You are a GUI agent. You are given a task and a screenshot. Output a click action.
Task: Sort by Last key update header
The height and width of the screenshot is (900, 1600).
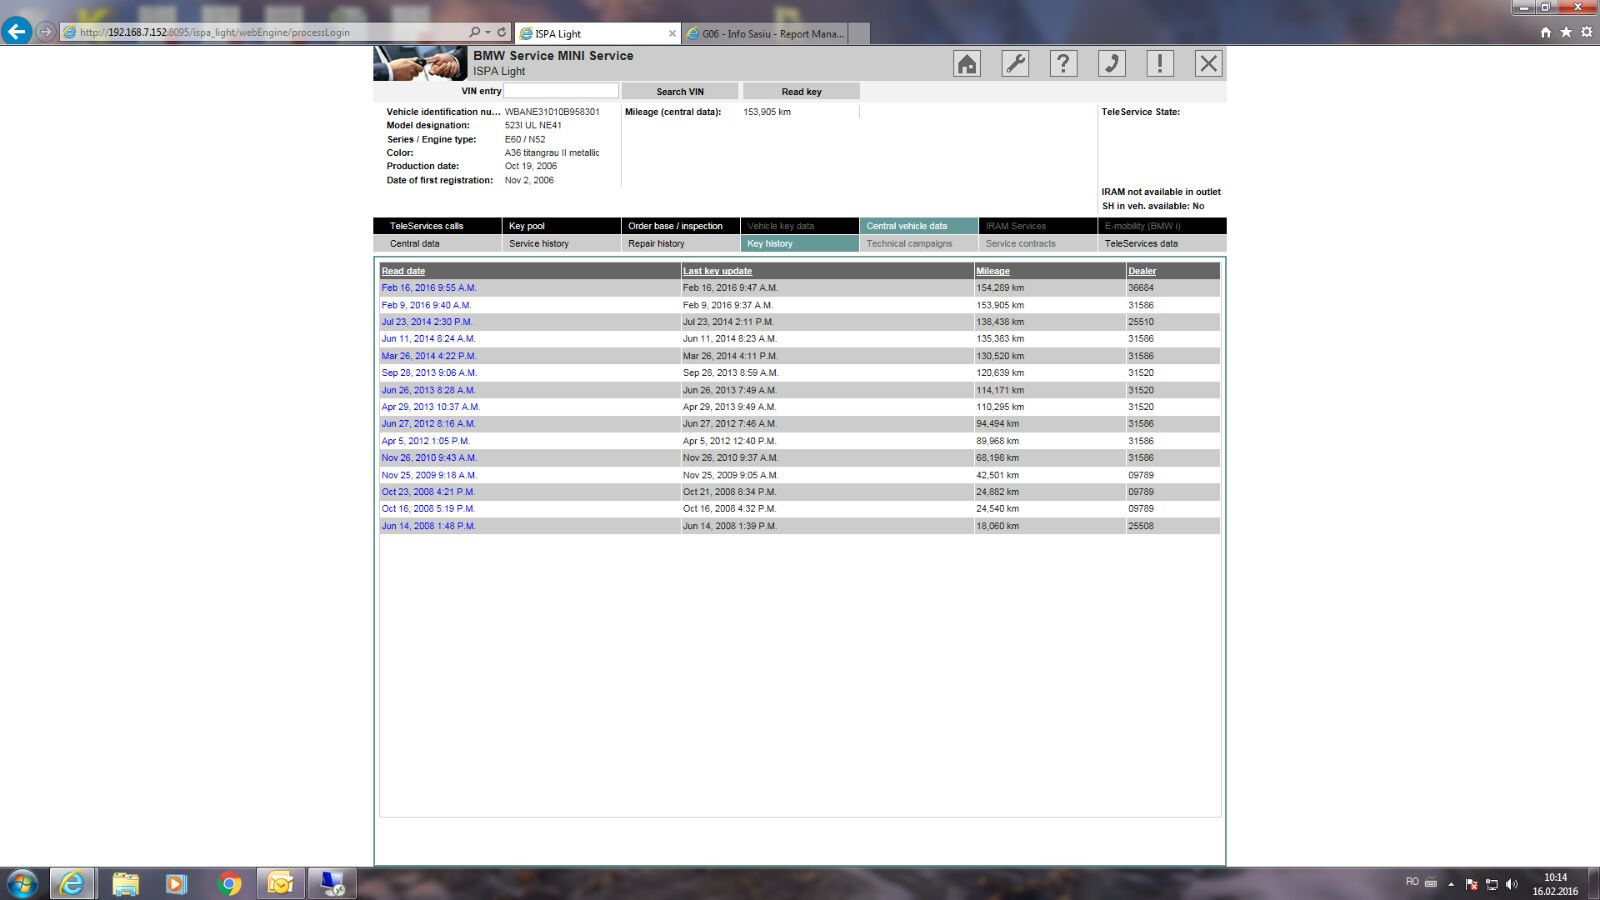coord(717,271)
